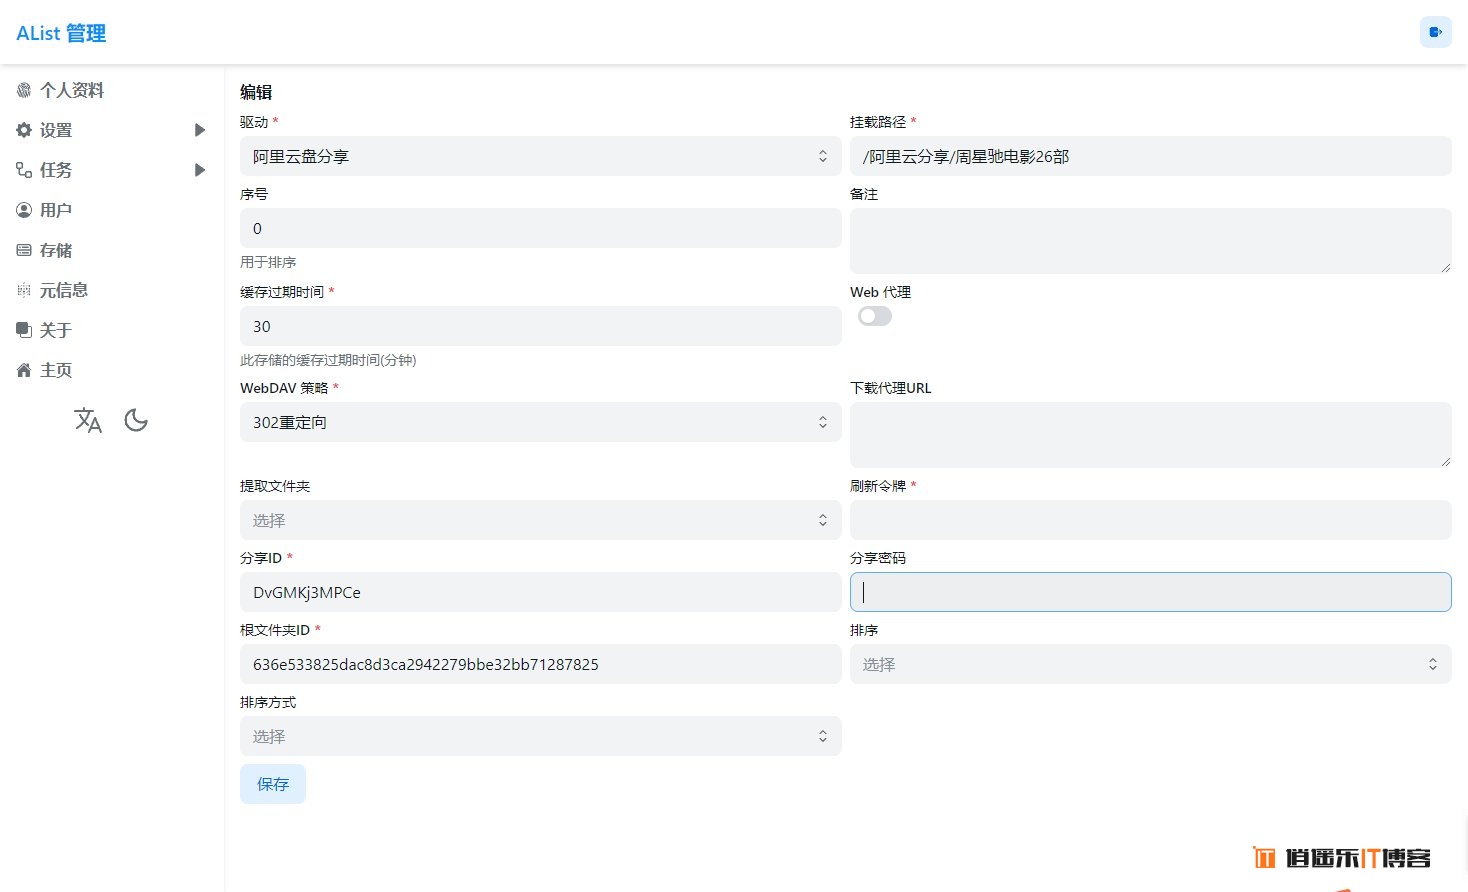This screenshot has height=892, width=1468.
Task: Go to 主页 from sidebar
Action: (x=56, y=370)
